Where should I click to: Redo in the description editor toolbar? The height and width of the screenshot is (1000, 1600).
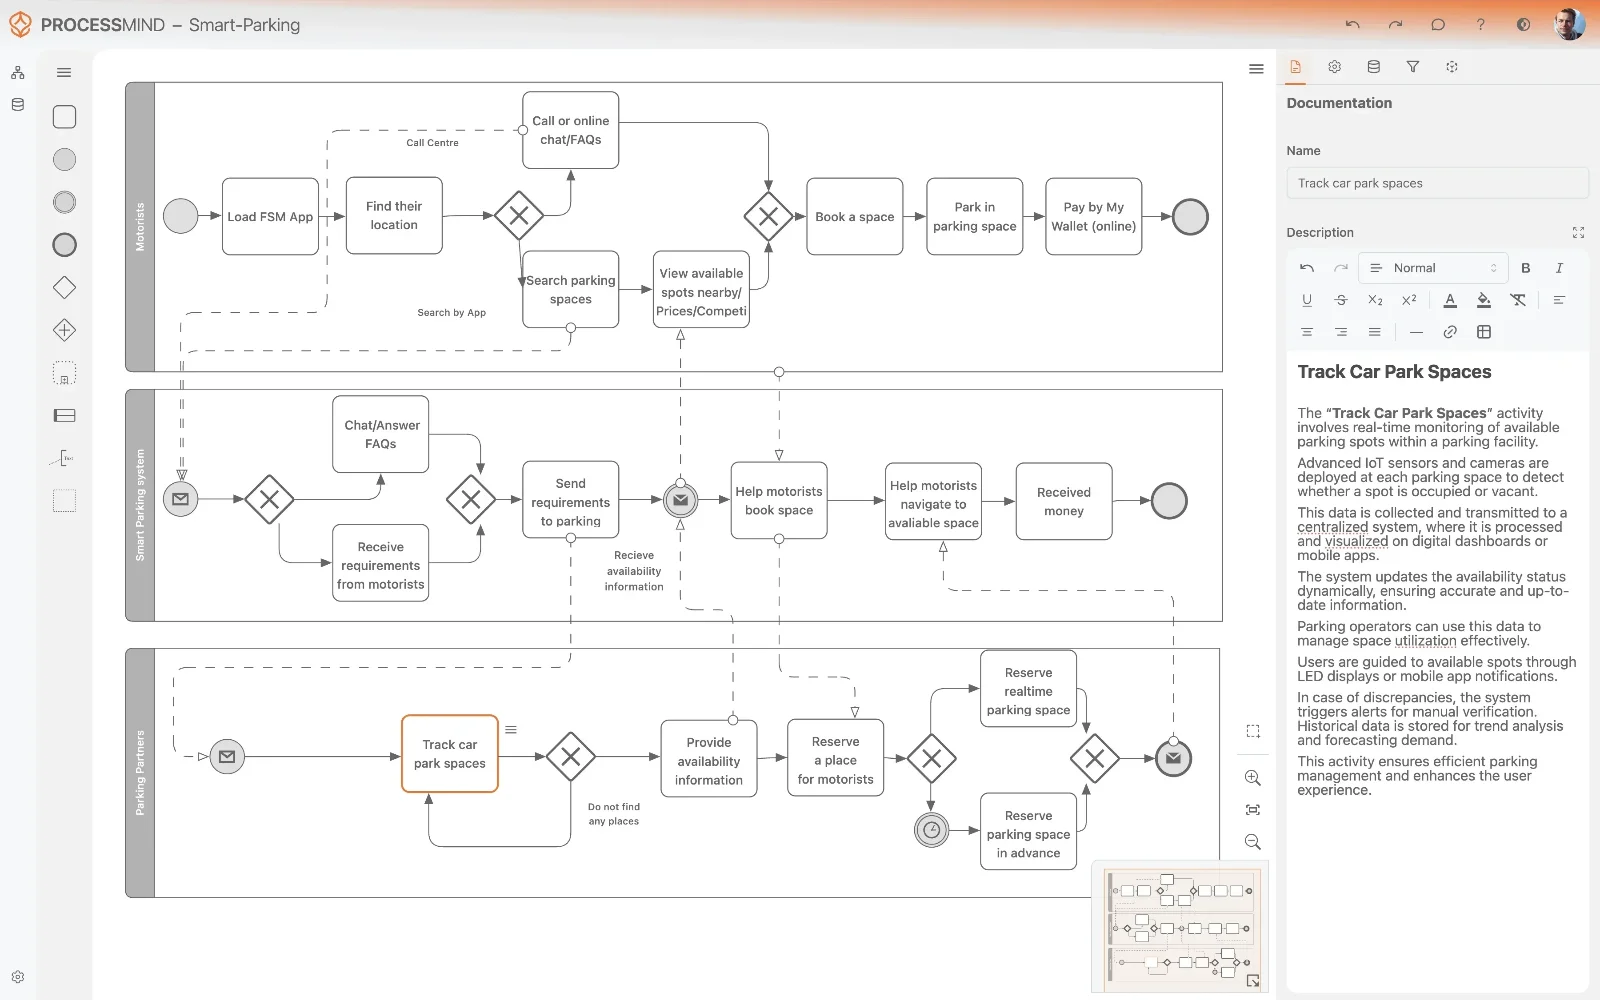pyautogui.click(x=1341, y=268)
